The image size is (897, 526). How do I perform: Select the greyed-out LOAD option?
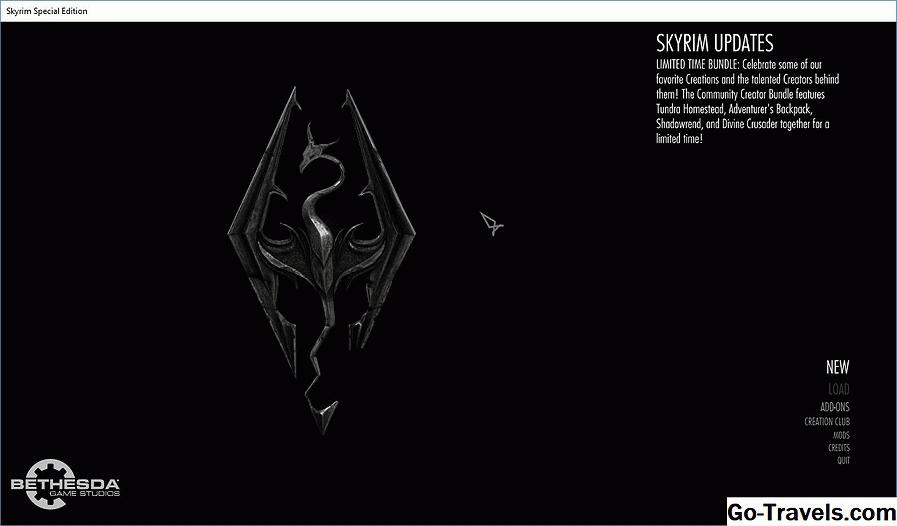[x=838, y=389]
